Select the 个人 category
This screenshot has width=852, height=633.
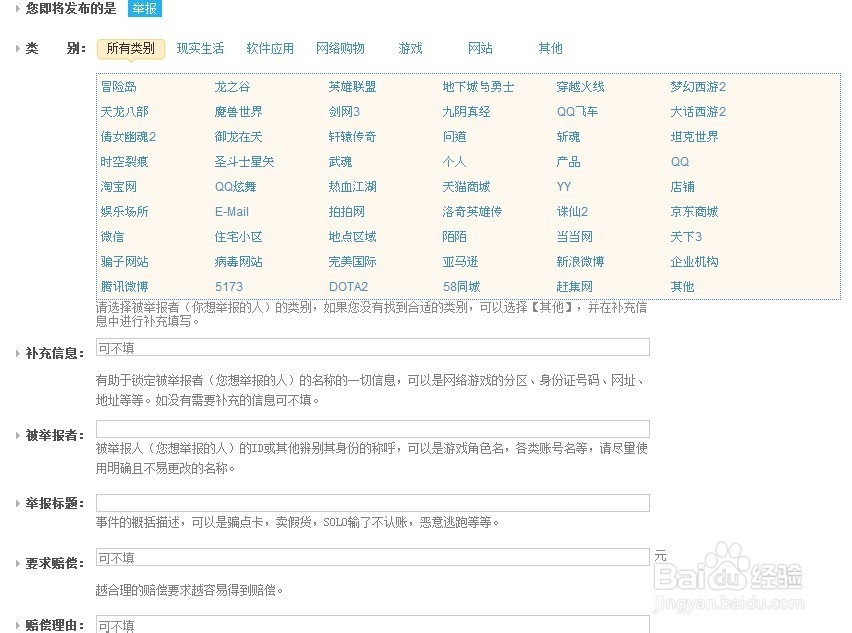pyautogui.click(x=454, y=162)
